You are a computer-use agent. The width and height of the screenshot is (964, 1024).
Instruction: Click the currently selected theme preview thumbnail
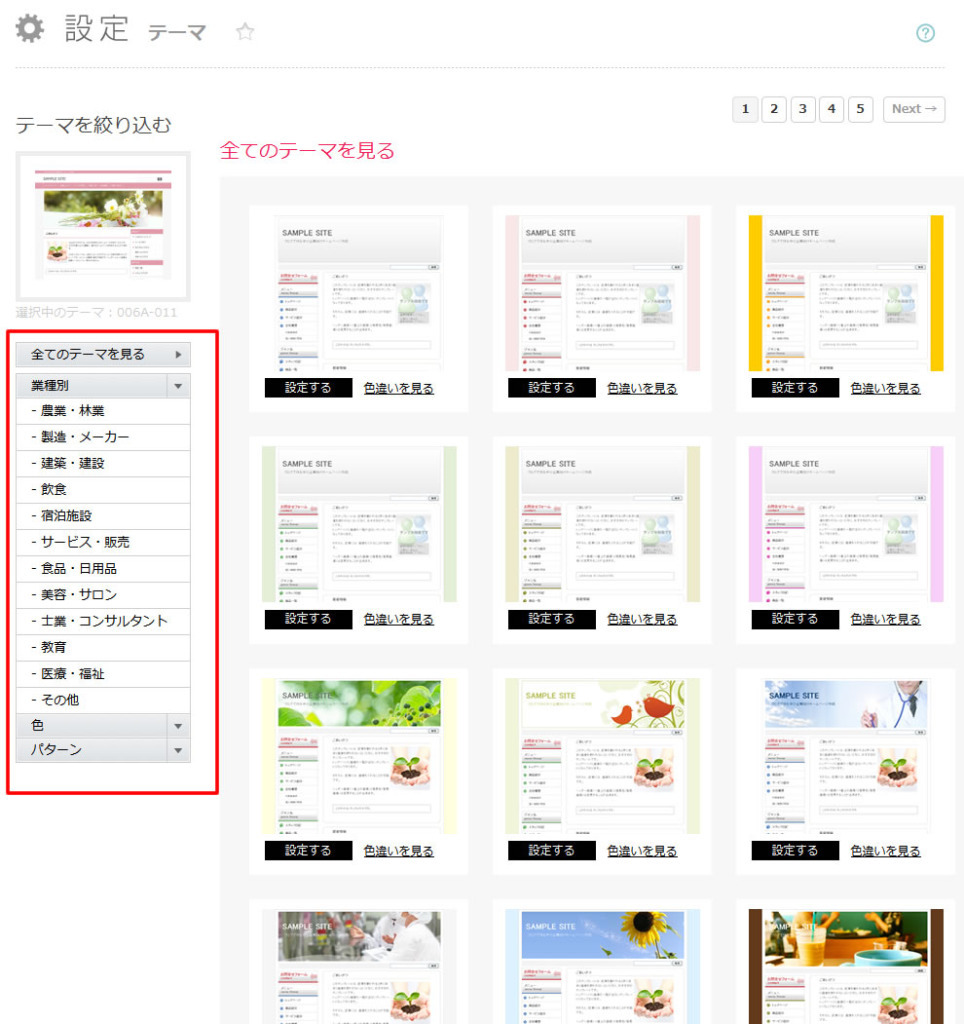[103, 225]
